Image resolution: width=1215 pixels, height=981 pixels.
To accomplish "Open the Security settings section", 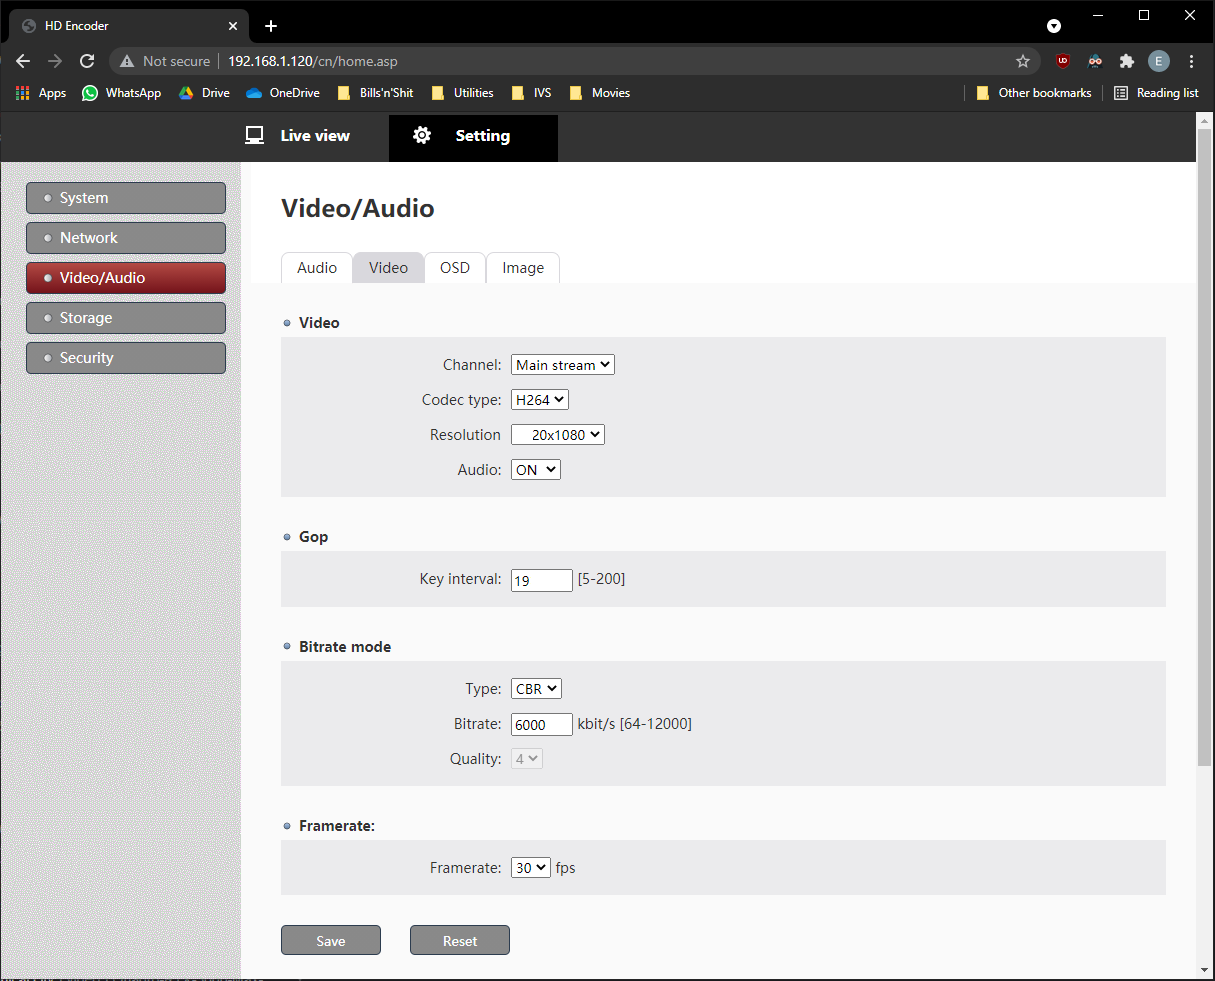I will click(126, 358).
